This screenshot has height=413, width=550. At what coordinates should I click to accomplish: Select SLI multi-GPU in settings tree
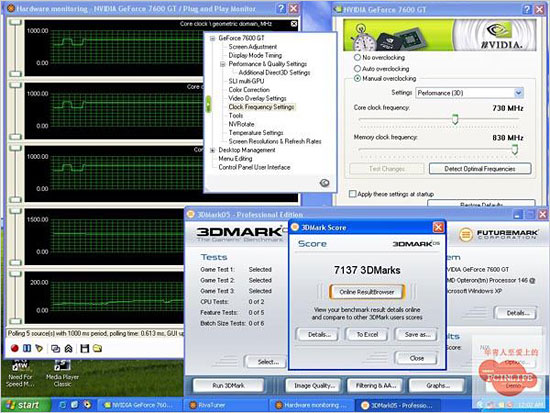pos(246,81)
